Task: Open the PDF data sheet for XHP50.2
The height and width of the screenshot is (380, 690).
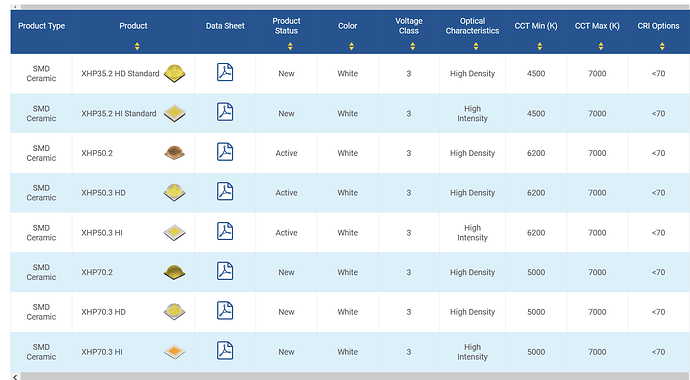Action: (225, 152)
